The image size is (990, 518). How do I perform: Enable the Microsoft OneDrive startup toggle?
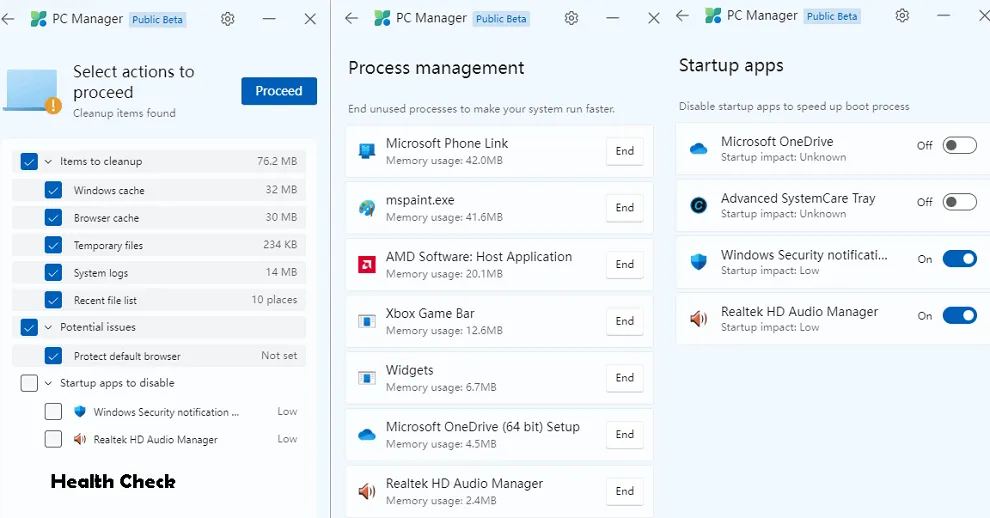[959, 146]
